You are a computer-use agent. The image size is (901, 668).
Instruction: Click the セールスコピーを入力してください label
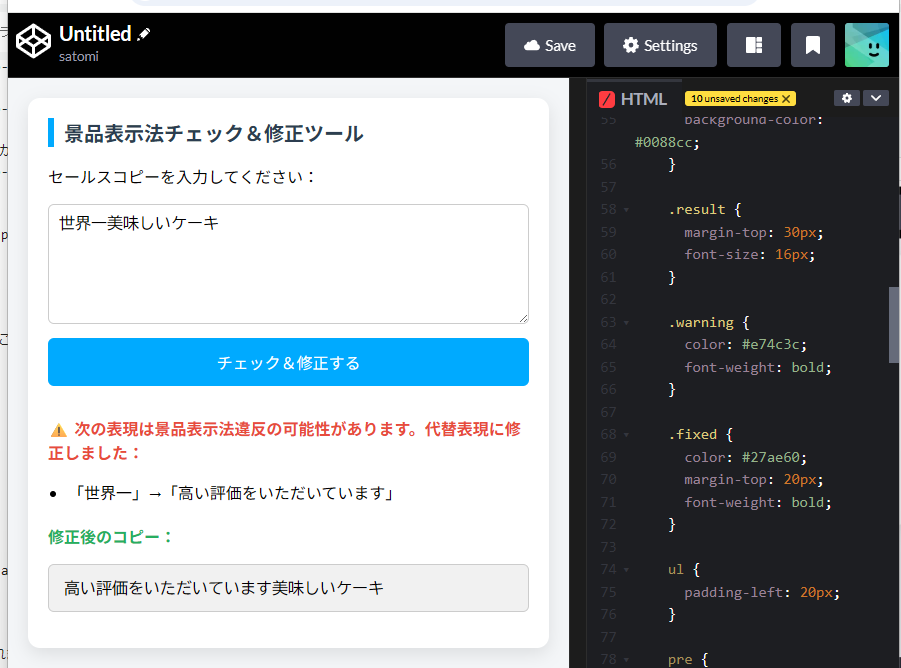tap(183, 177)
